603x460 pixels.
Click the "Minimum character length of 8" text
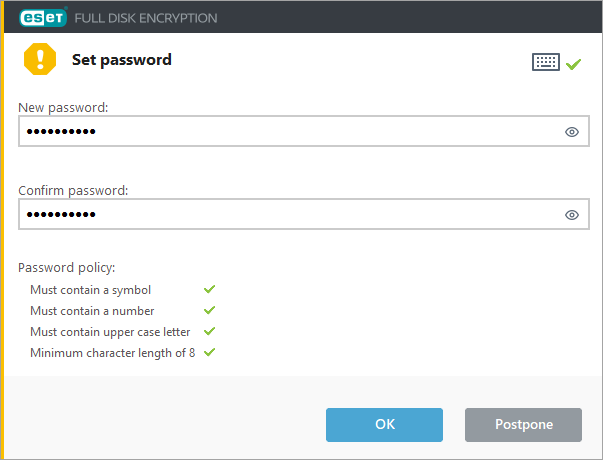(113, 353)
